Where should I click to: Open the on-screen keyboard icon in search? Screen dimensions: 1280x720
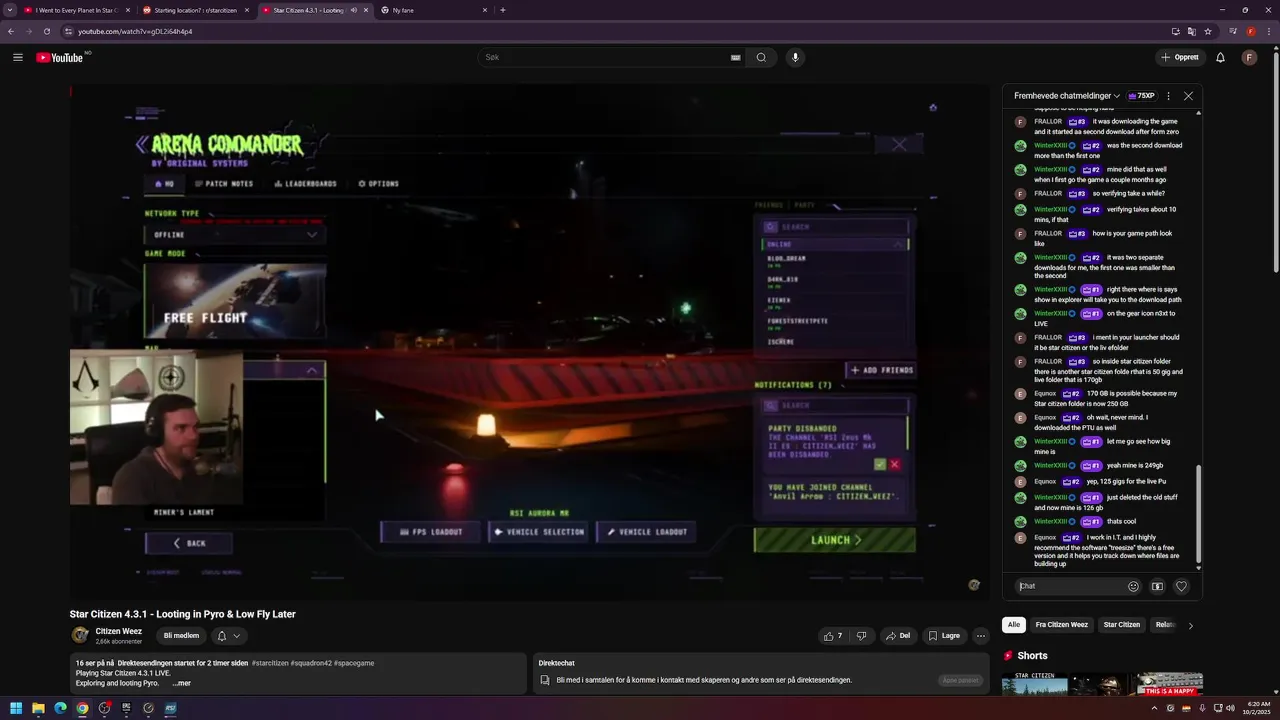[736, 58]
